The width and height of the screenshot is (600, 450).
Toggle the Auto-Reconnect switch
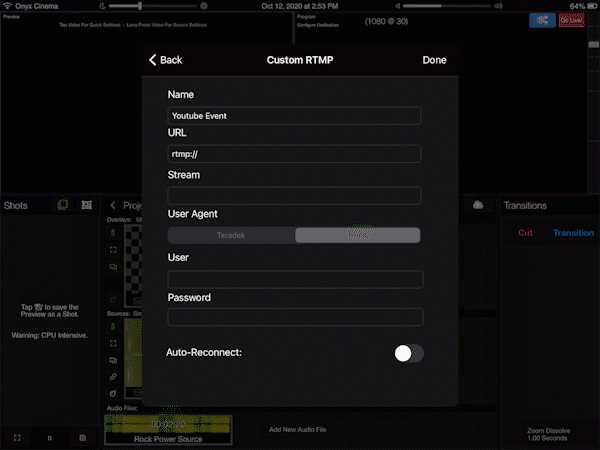tap(408, 353)
